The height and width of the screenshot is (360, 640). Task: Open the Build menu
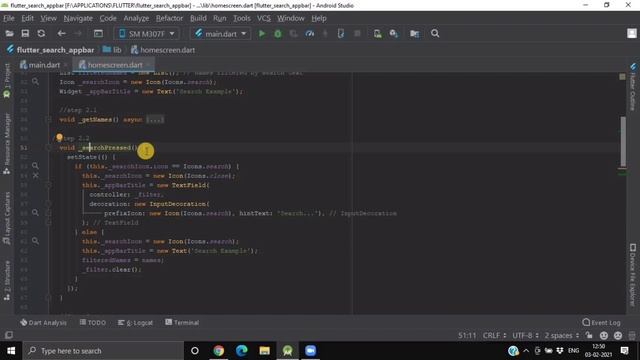click(198, 18)
